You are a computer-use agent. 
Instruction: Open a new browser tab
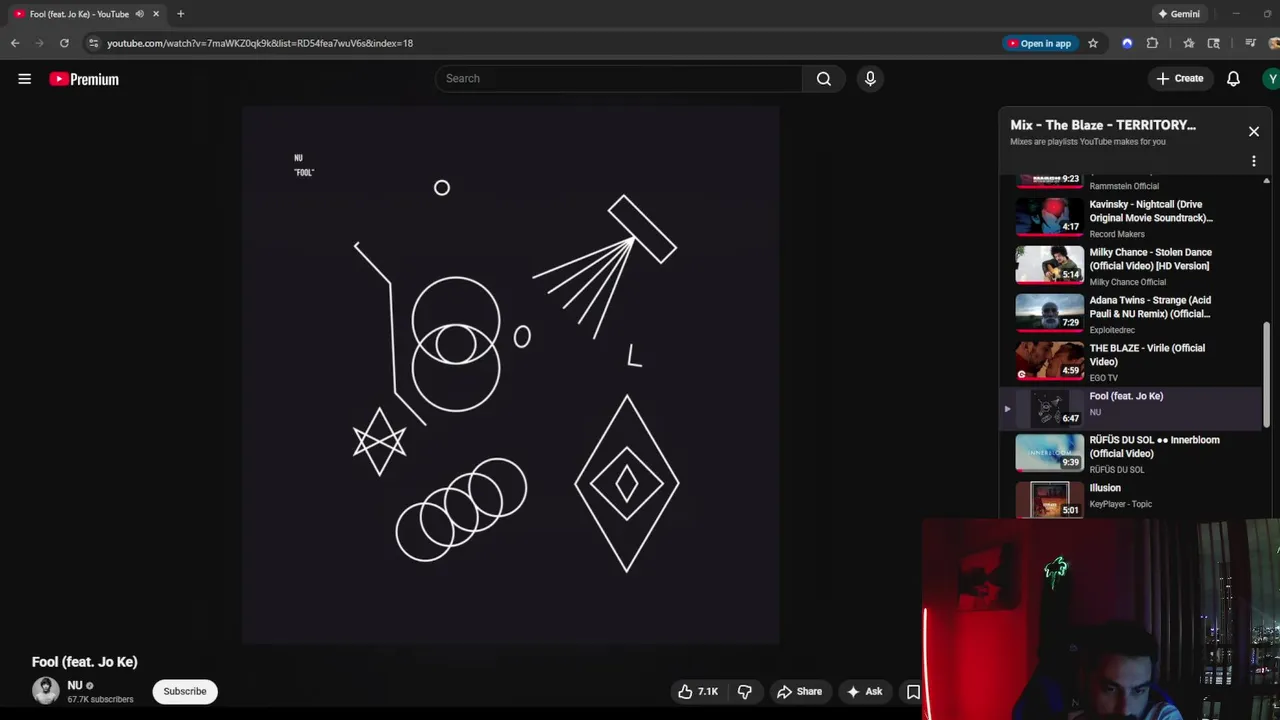pyautogui.click(x=180, y=14)
